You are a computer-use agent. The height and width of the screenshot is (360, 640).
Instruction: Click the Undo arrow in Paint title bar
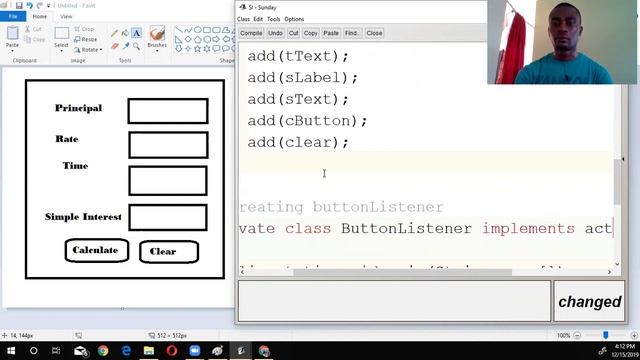click(x=29, y=6)
